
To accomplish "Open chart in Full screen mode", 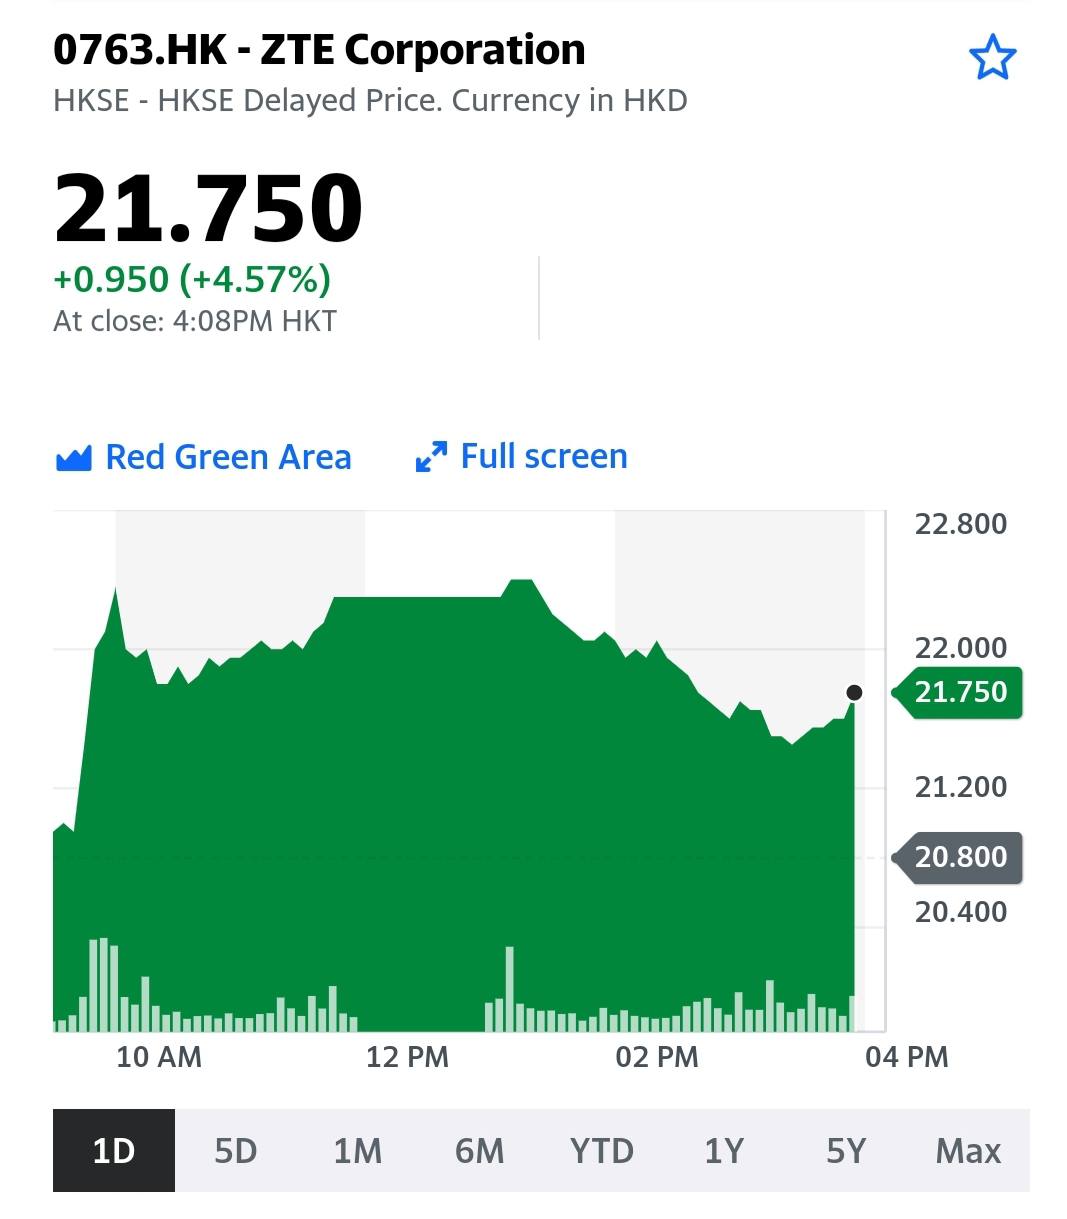I will [x=521, y=457].
